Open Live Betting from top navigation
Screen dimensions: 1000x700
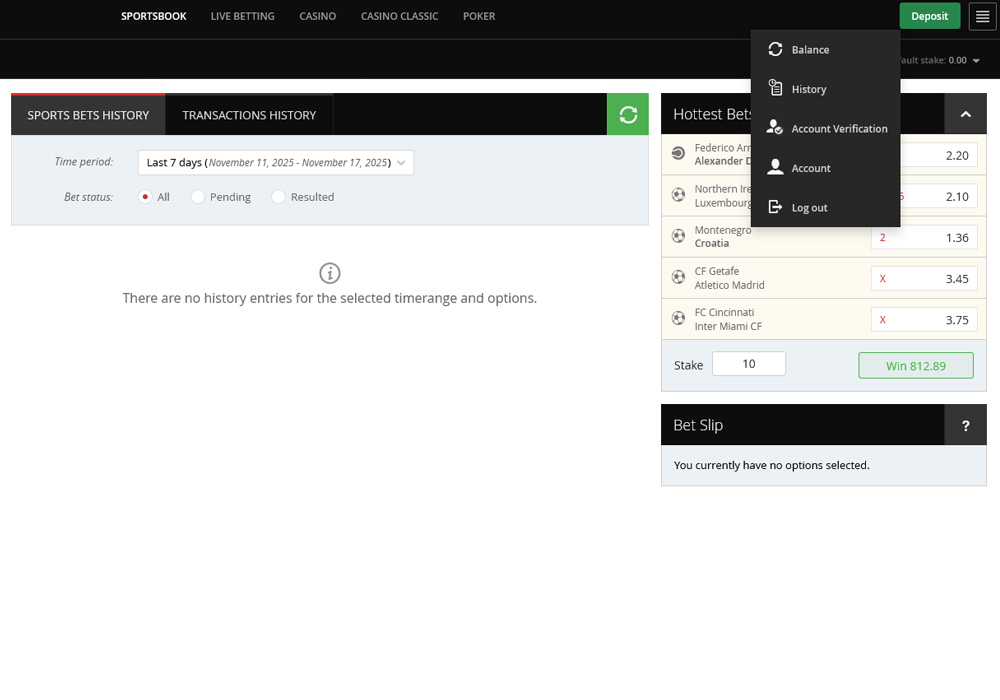pos(242,16)
